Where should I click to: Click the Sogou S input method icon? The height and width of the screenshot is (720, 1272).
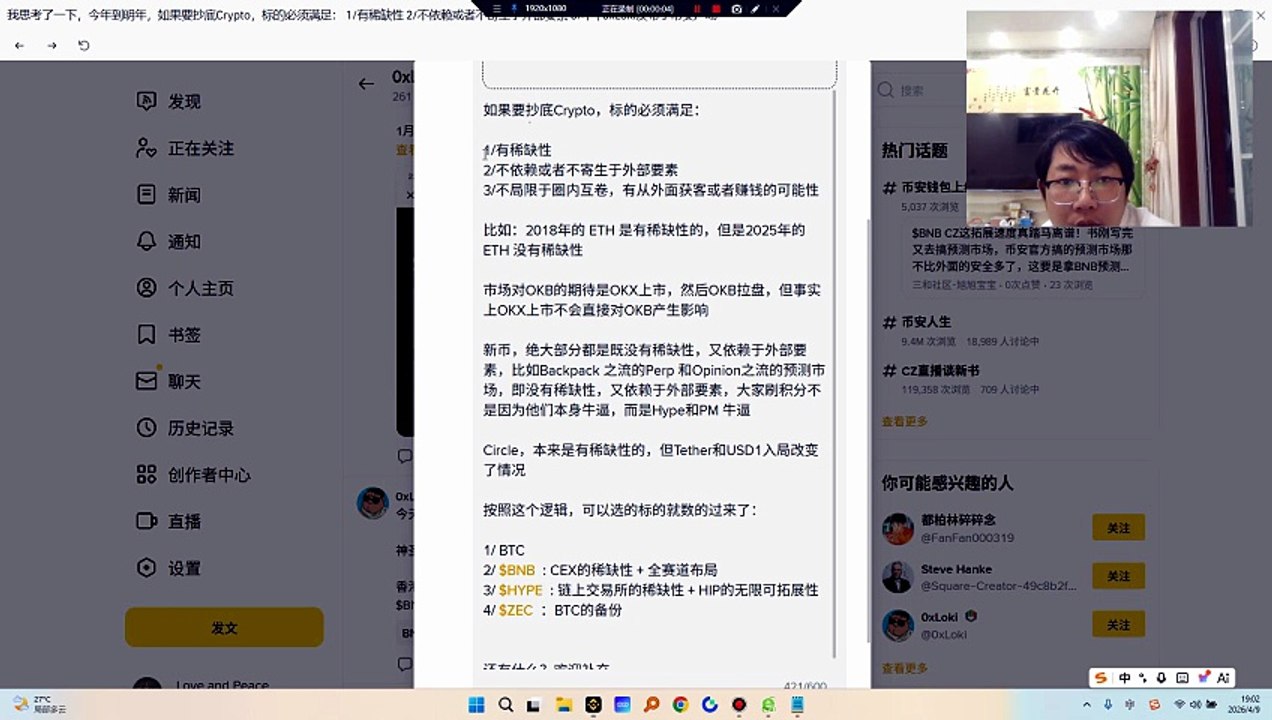[1101, 678]
